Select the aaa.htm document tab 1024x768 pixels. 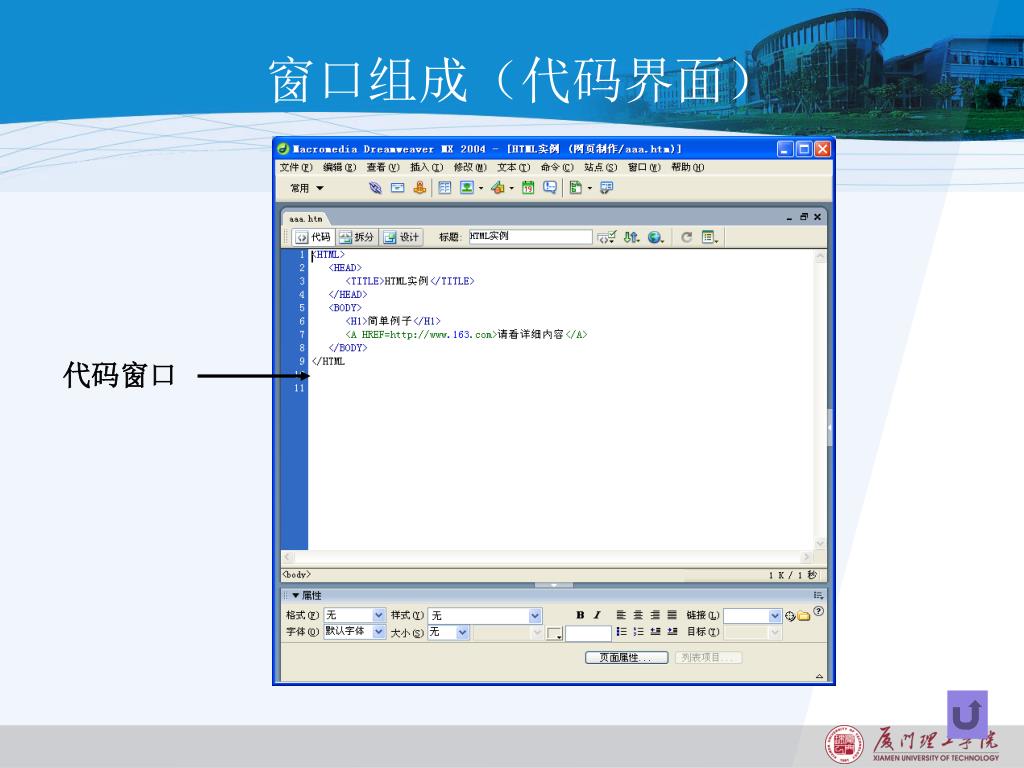[306, 219]
